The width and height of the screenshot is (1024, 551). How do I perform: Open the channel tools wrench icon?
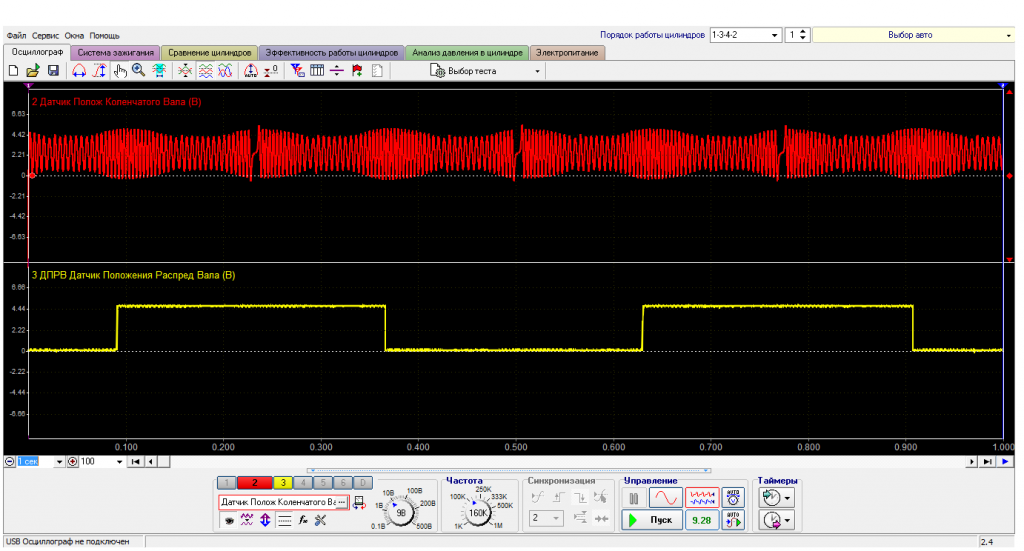coord(321,520)
